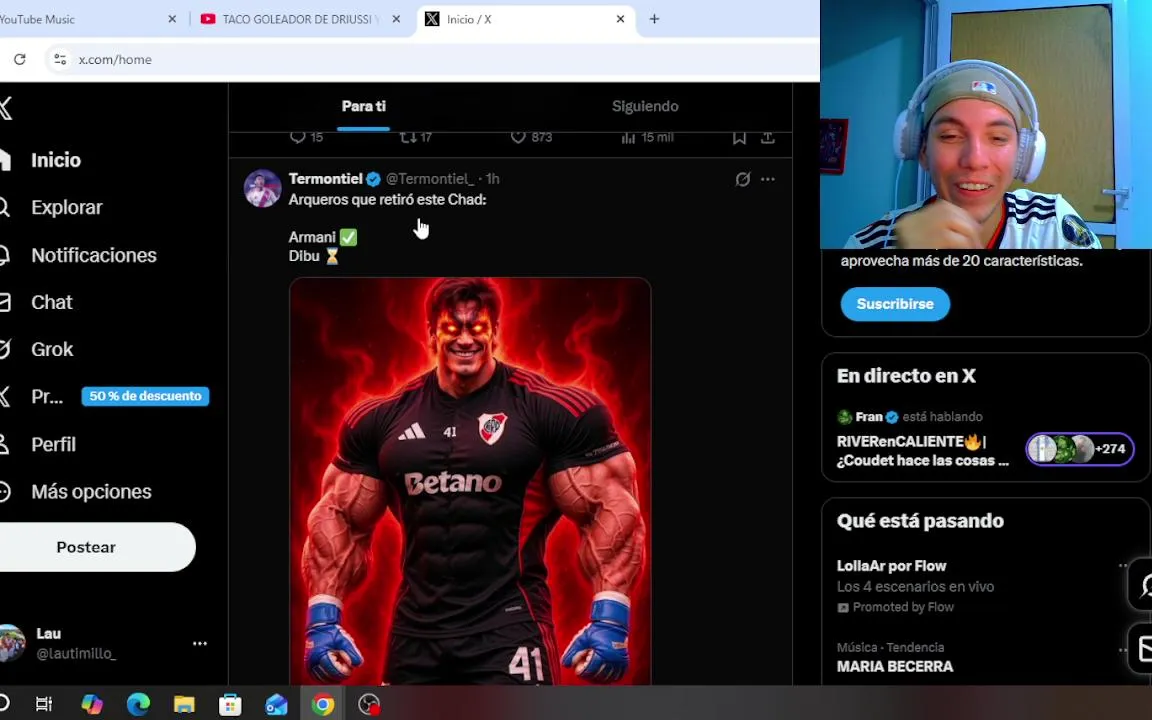The width and height of the screenshot is (1152, 720).
Task: Open more options for LollaAr trend
Action: coord(1123,566)
